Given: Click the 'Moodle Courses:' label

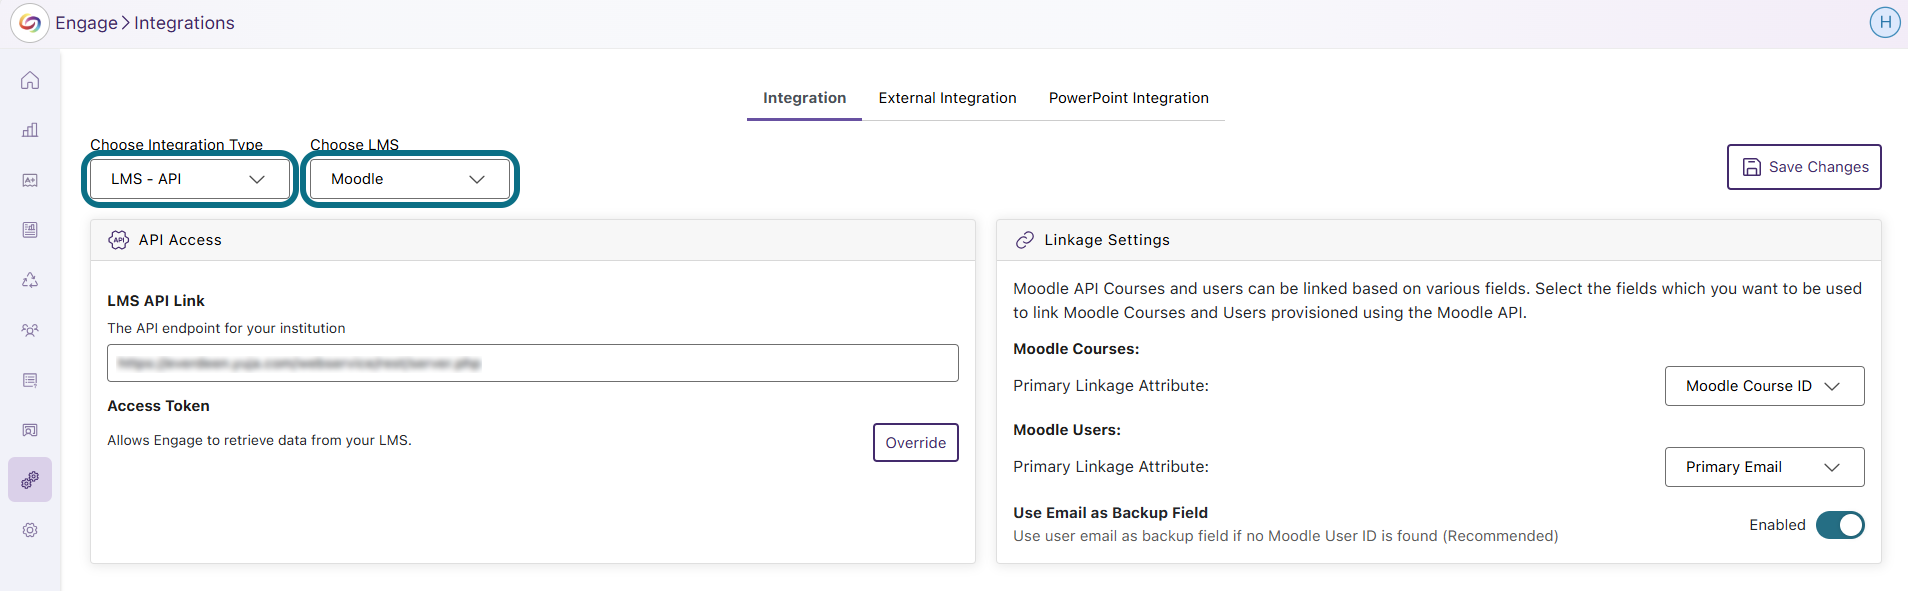Looking at the screenshot, I should [x=1076, y=349].
